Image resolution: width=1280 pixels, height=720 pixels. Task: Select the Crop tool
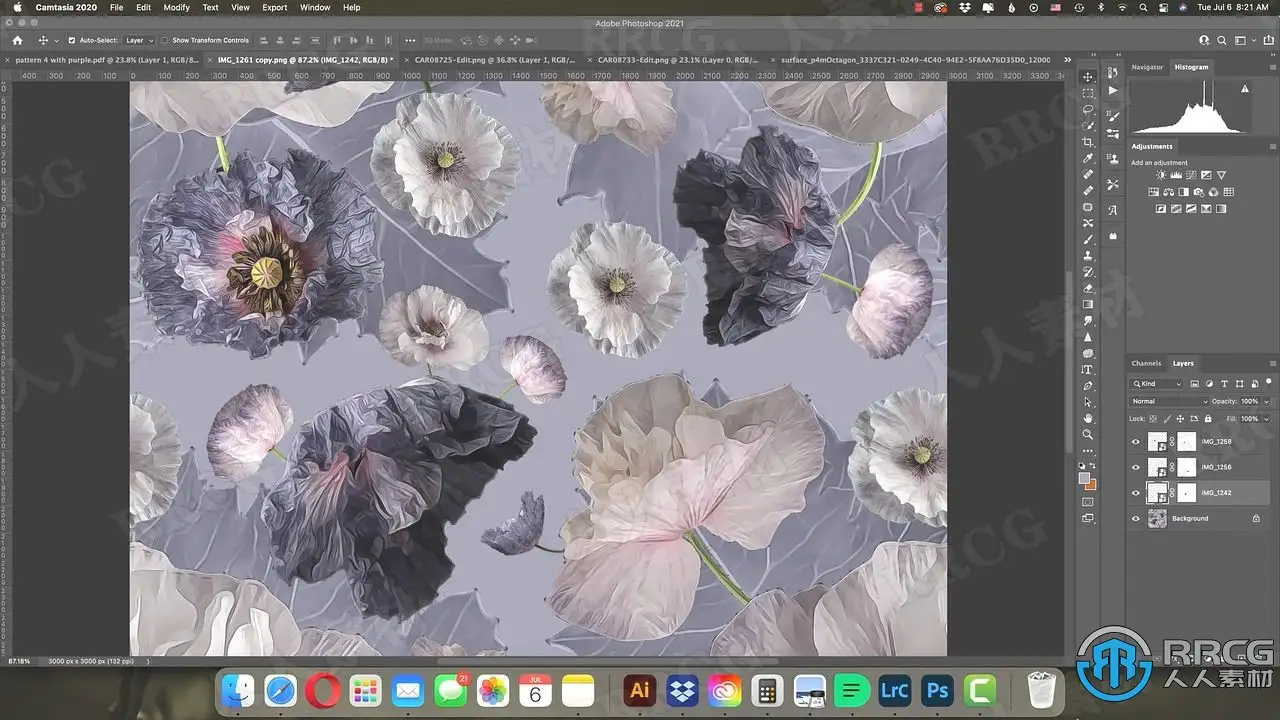click(x=1088, y=142)
